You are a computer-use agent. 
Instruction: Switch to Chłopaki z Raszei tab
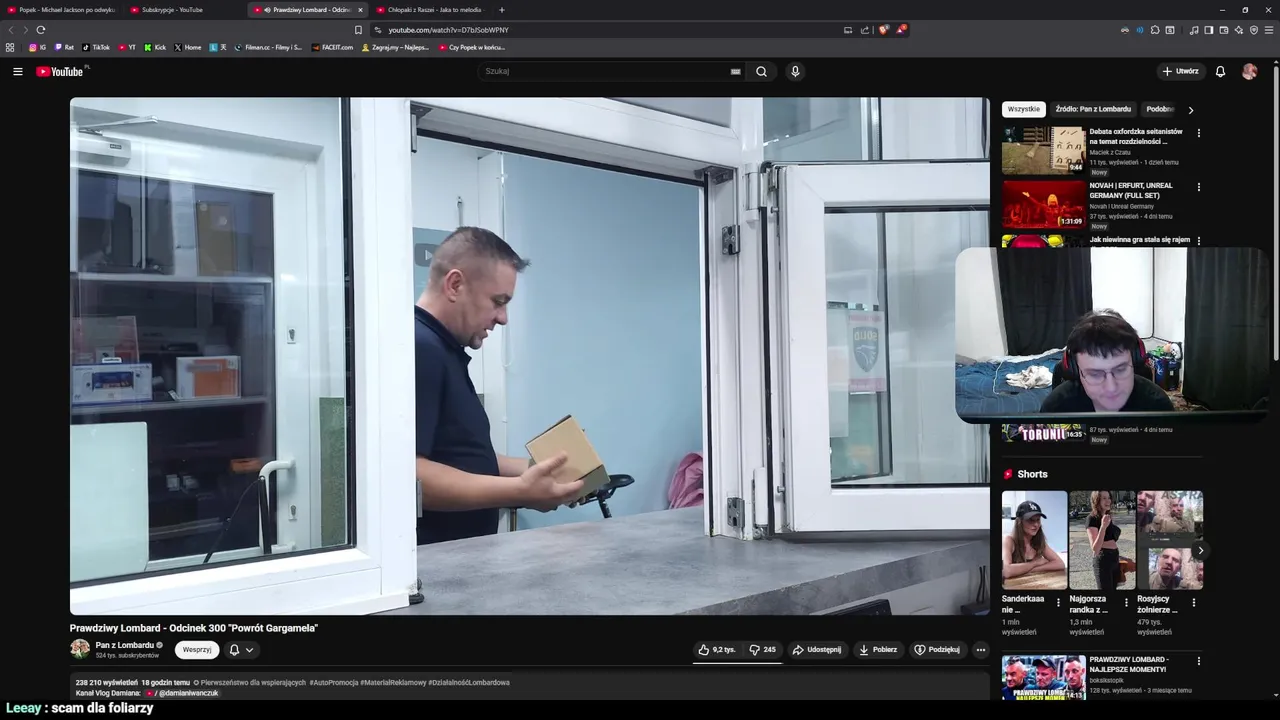430,10
